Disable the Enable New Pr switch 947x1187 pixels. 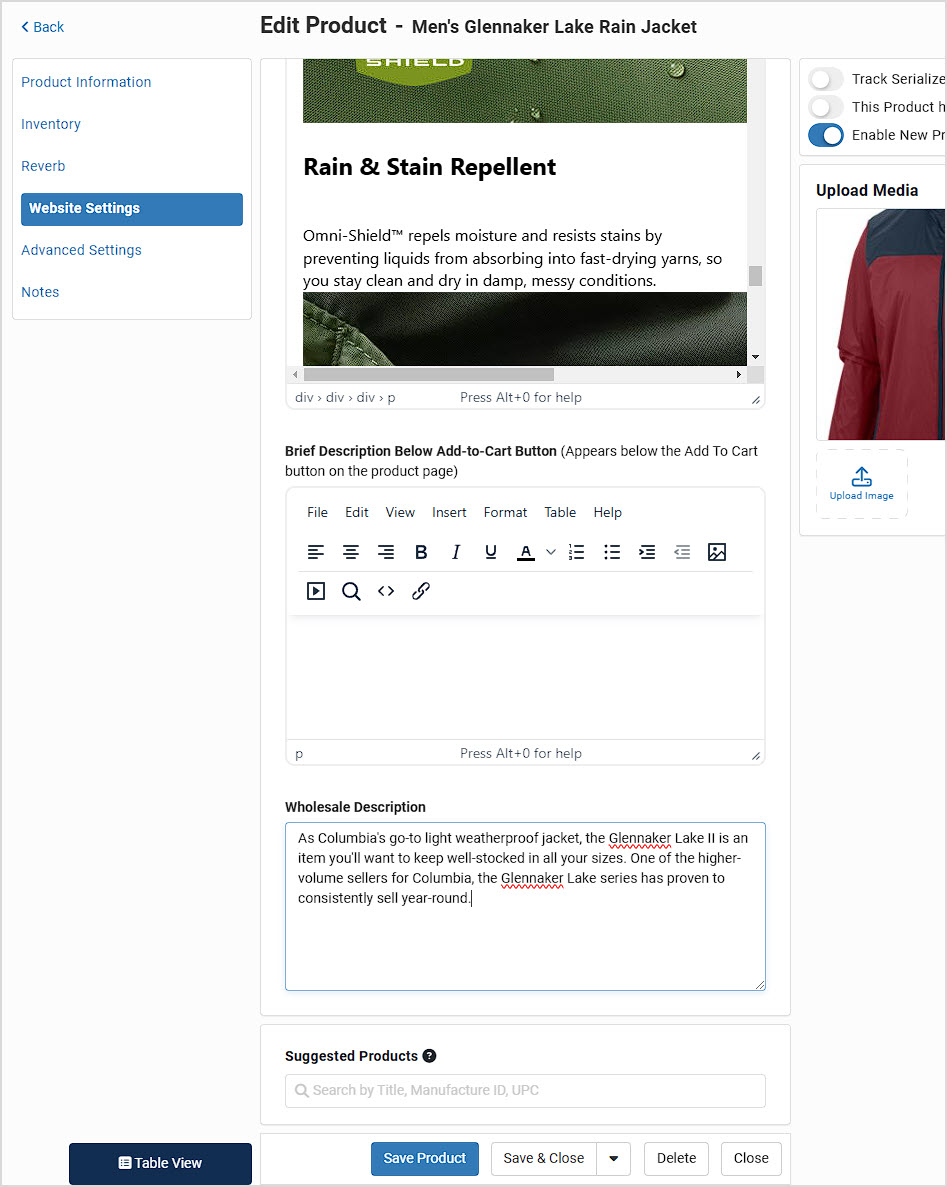[x=825, y=135]
